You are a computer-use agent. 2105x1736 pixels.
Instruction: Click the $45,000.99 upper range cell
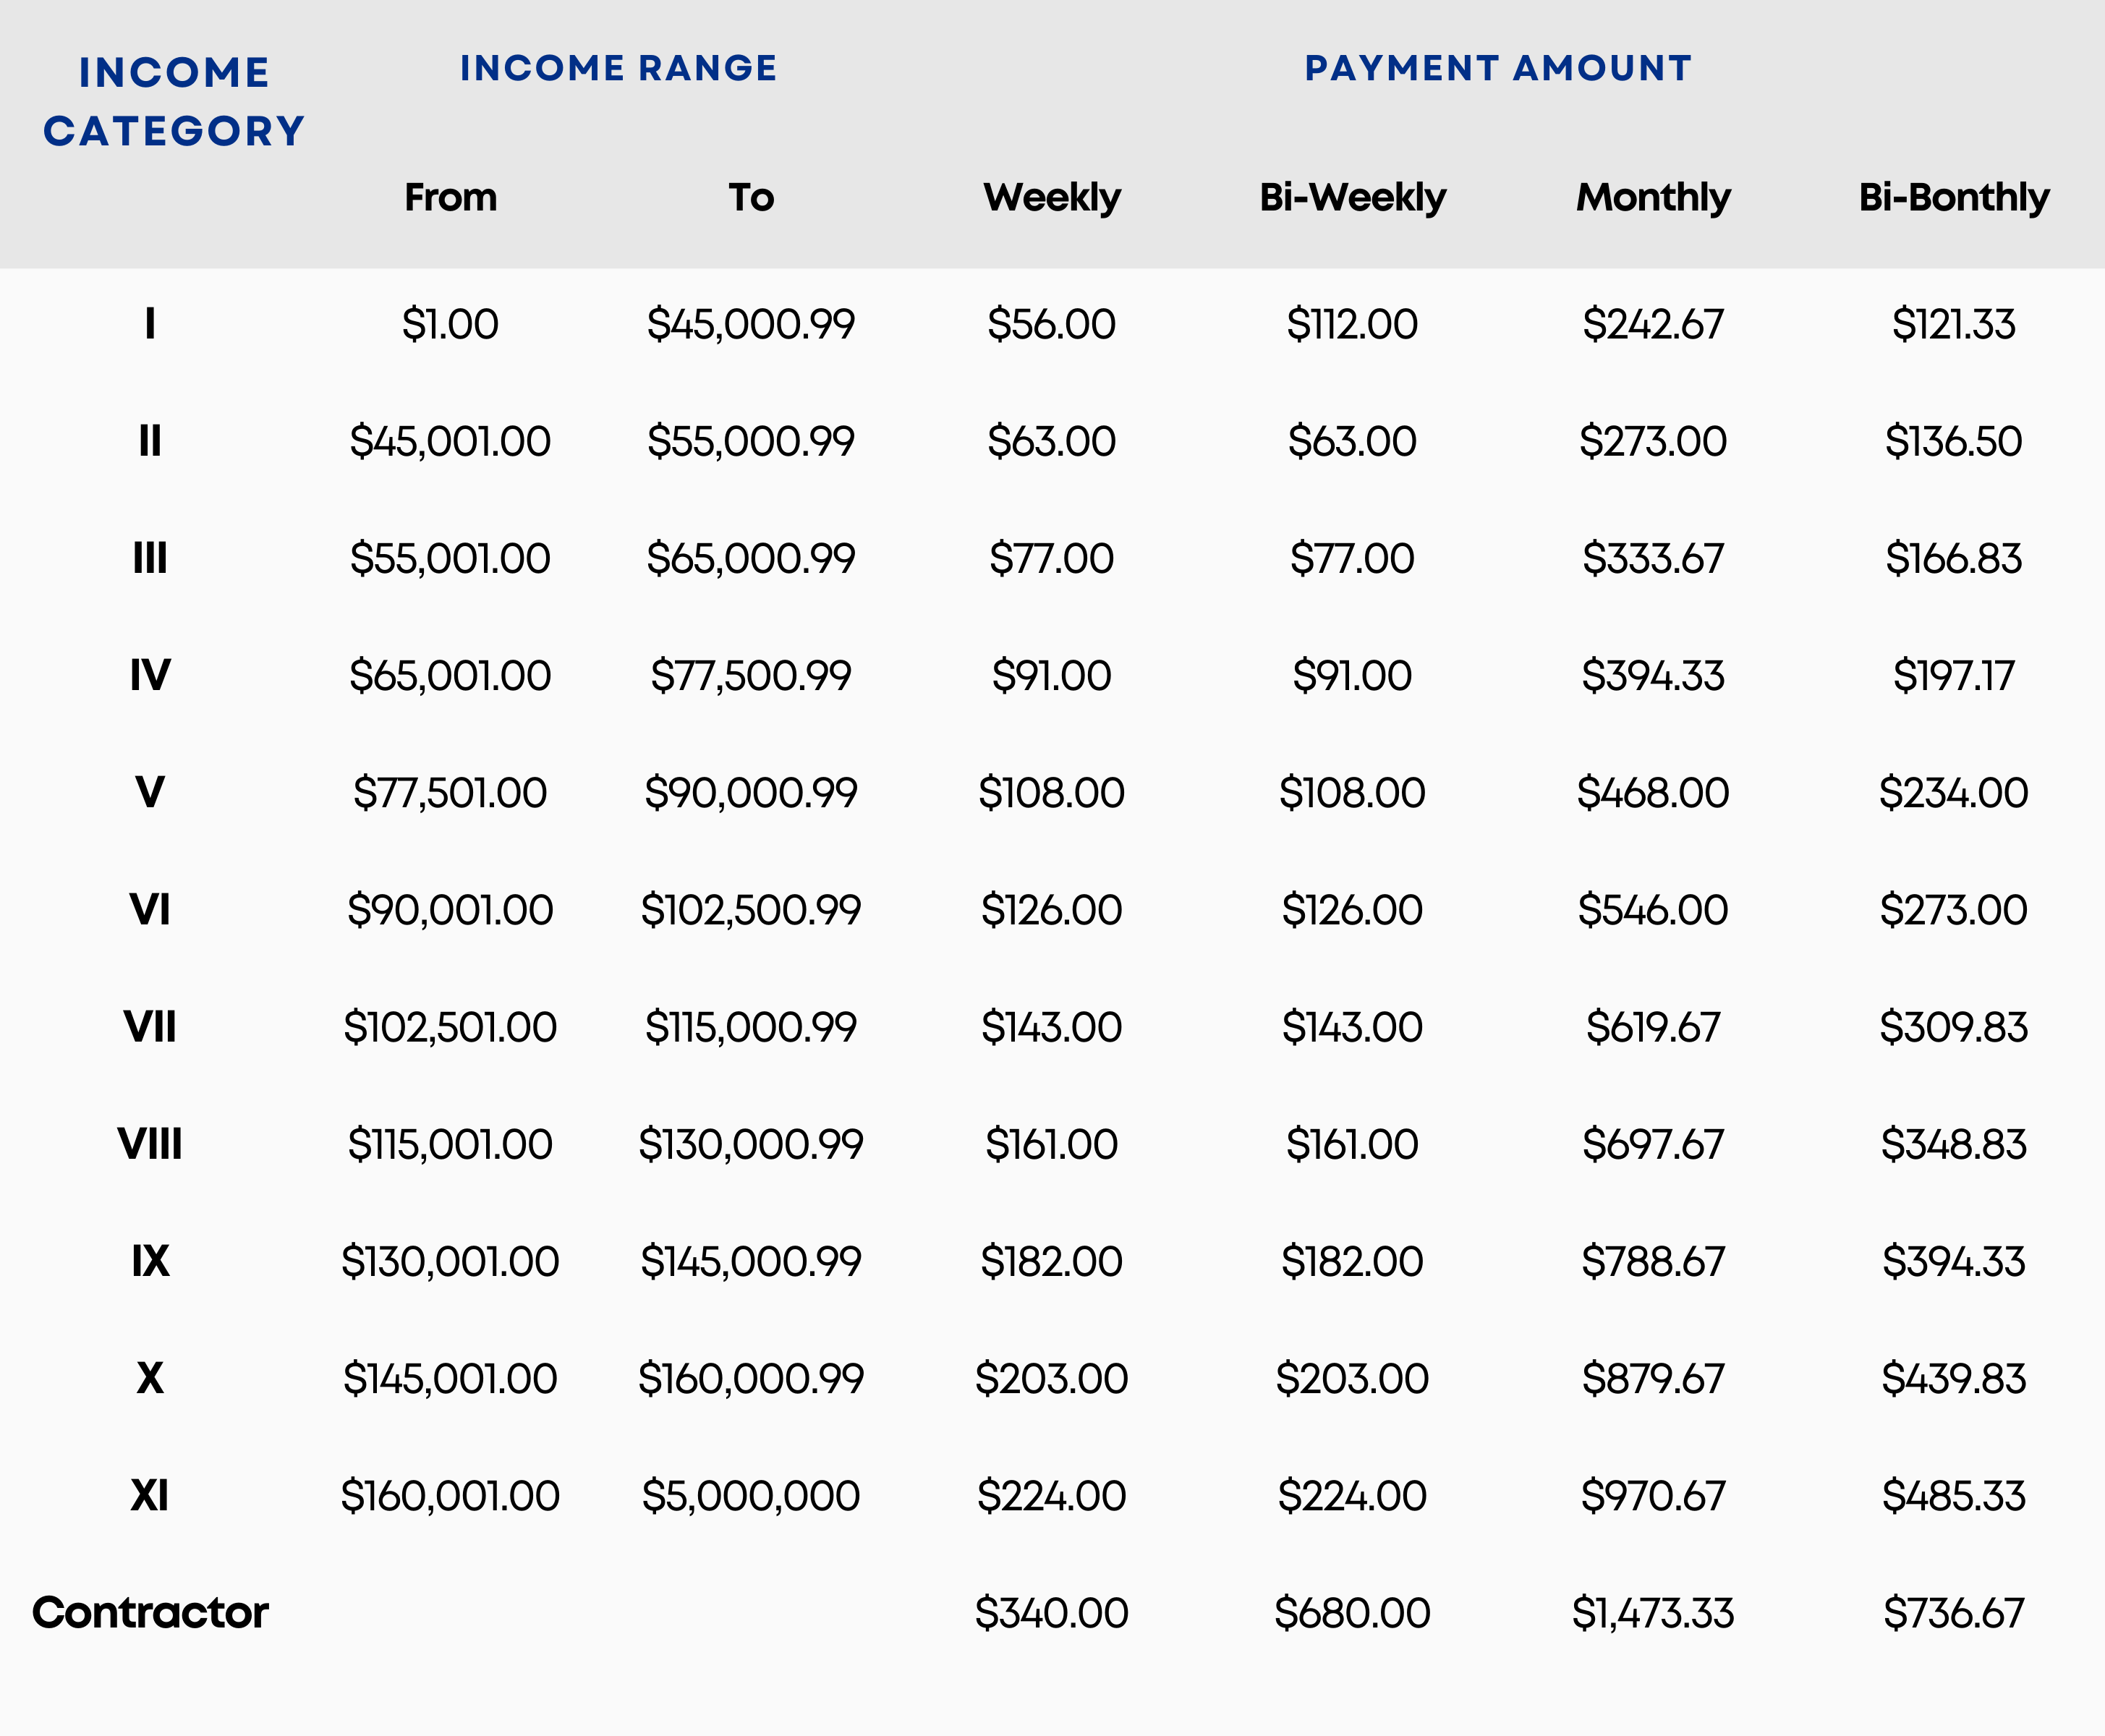(751, 324)
